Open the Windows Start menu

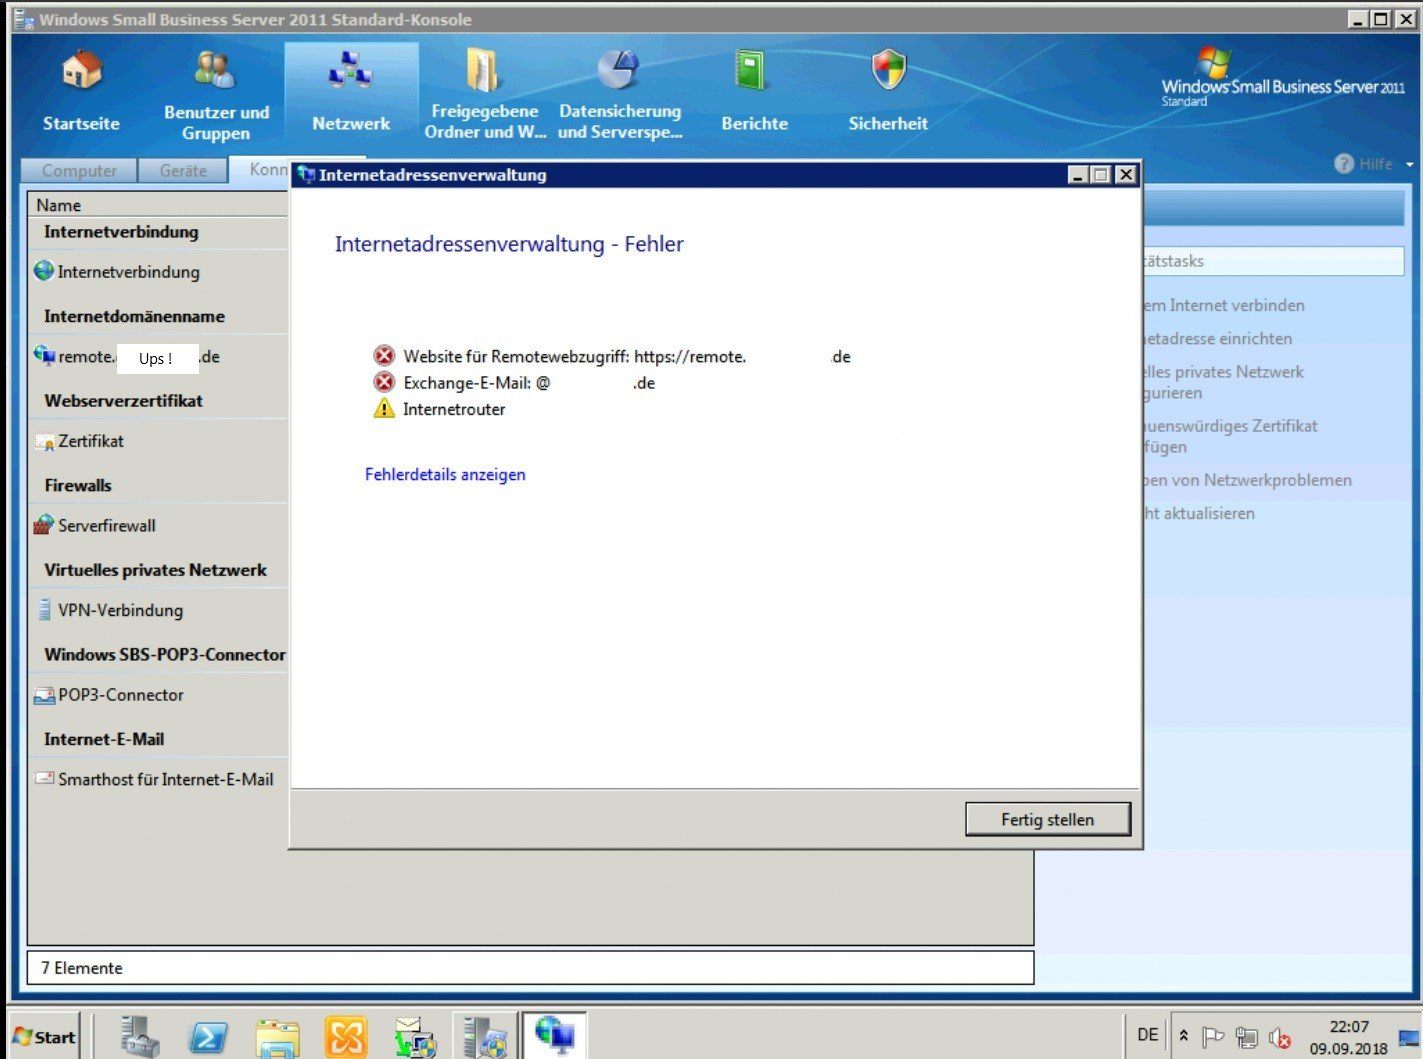click(45, 1036)
